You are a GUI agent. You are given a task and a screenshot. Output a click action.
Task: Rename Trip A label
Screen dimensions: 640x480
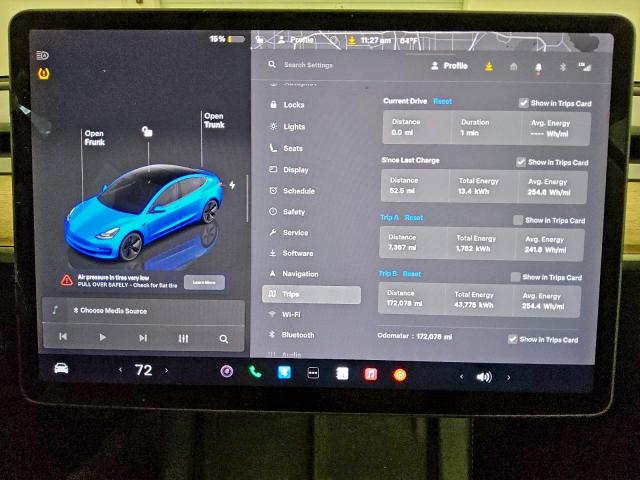pos(389,217)
